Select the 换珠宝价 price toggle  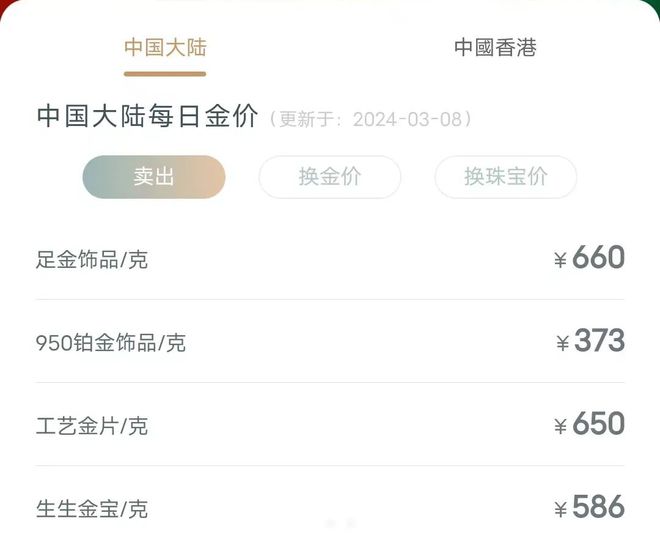click(x=506, y=177)
